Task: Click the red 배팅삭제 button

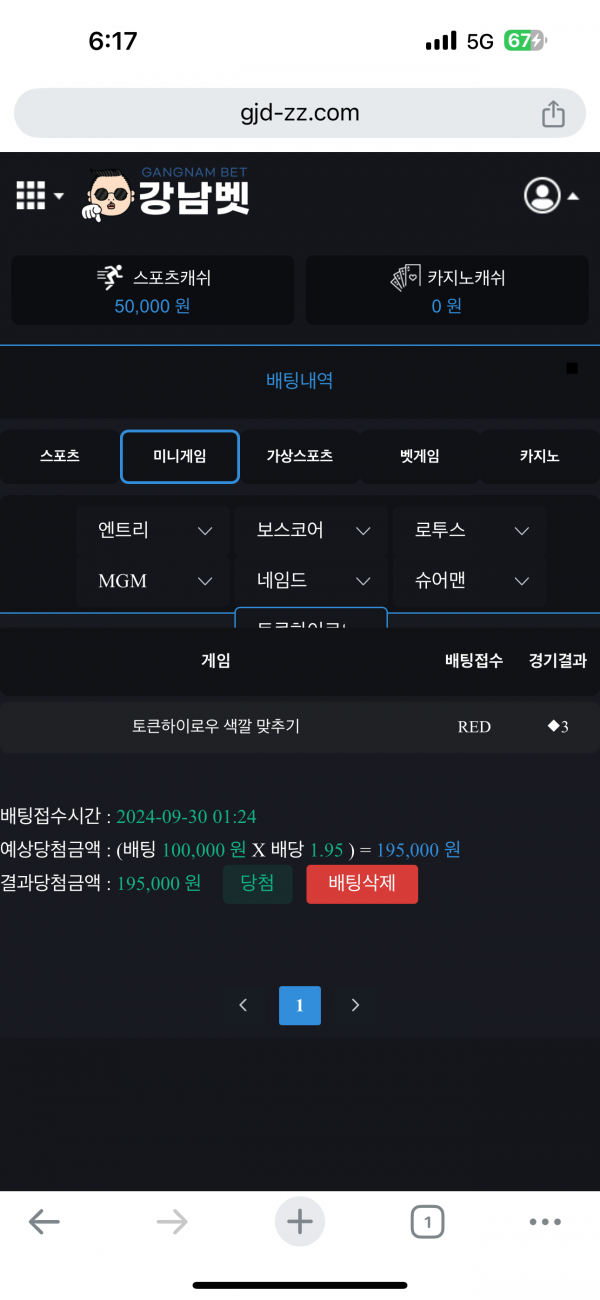Action: (x=361, y=884)
